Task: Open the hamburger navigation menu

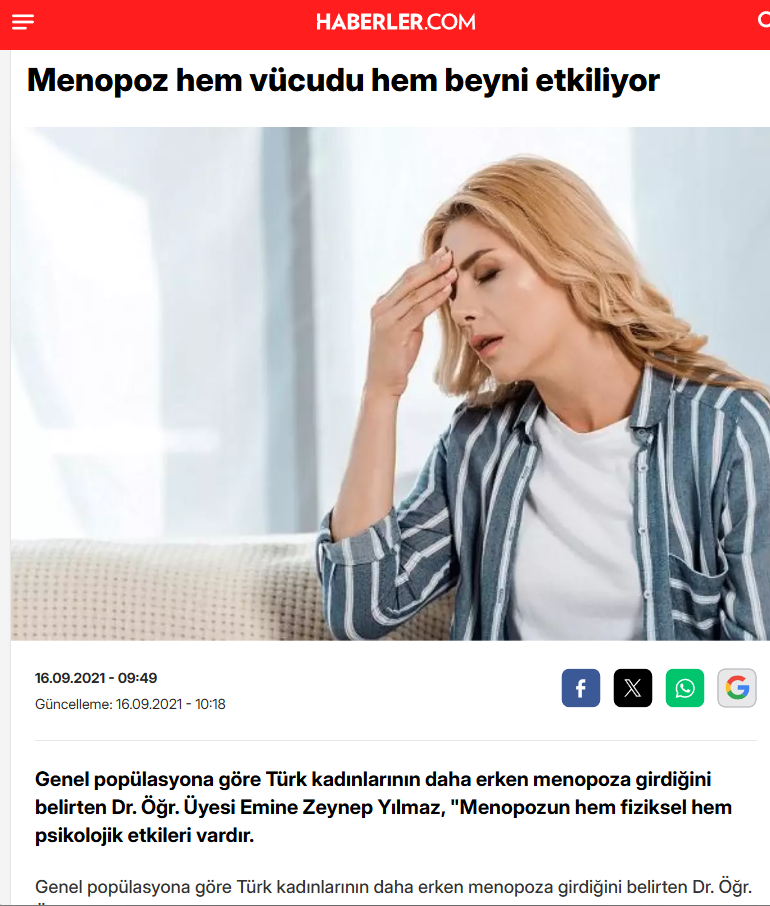Action: pyautogui.click(x=23, y=23)
